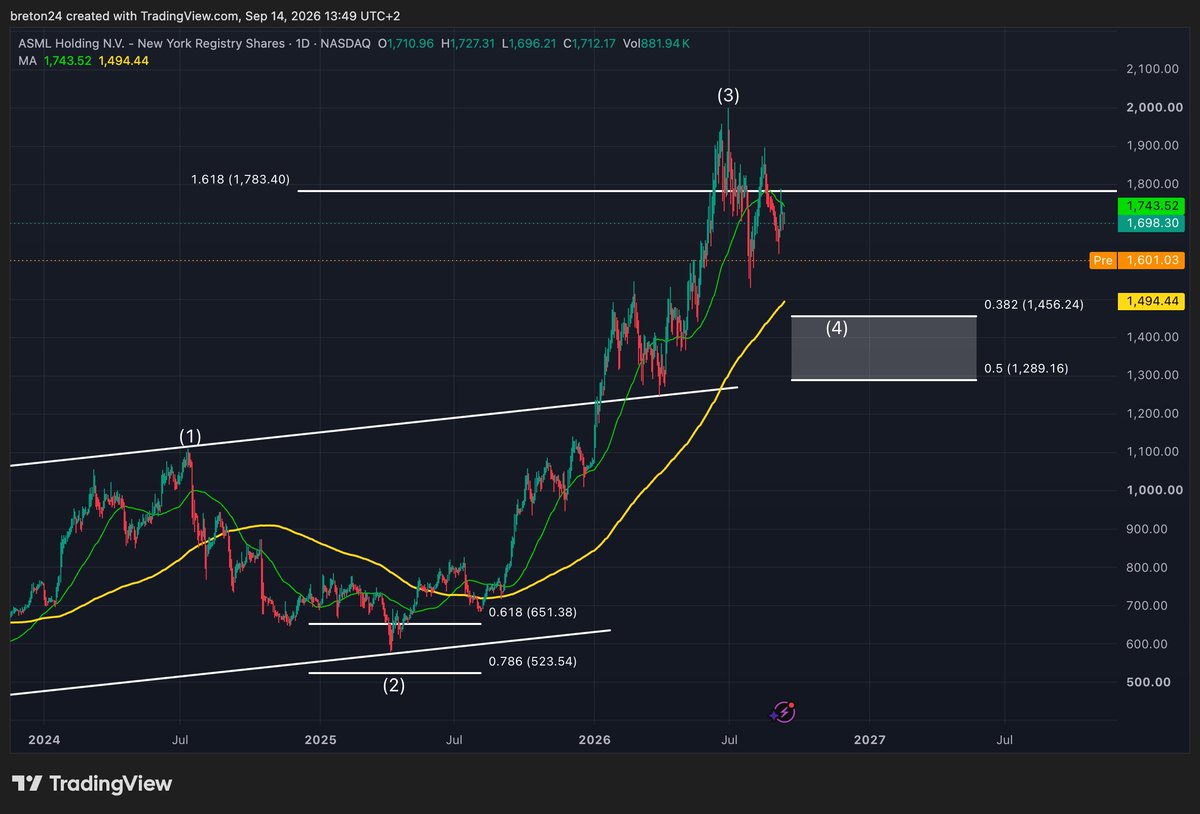
Task: Click the Jul label between 2026 and 2027
Action: click(x=729, y=740)
